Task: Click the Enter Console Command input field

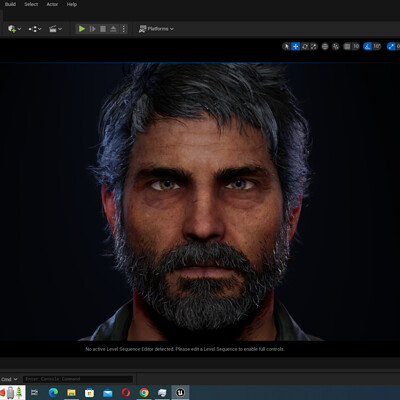Action: tap(78, 379)
